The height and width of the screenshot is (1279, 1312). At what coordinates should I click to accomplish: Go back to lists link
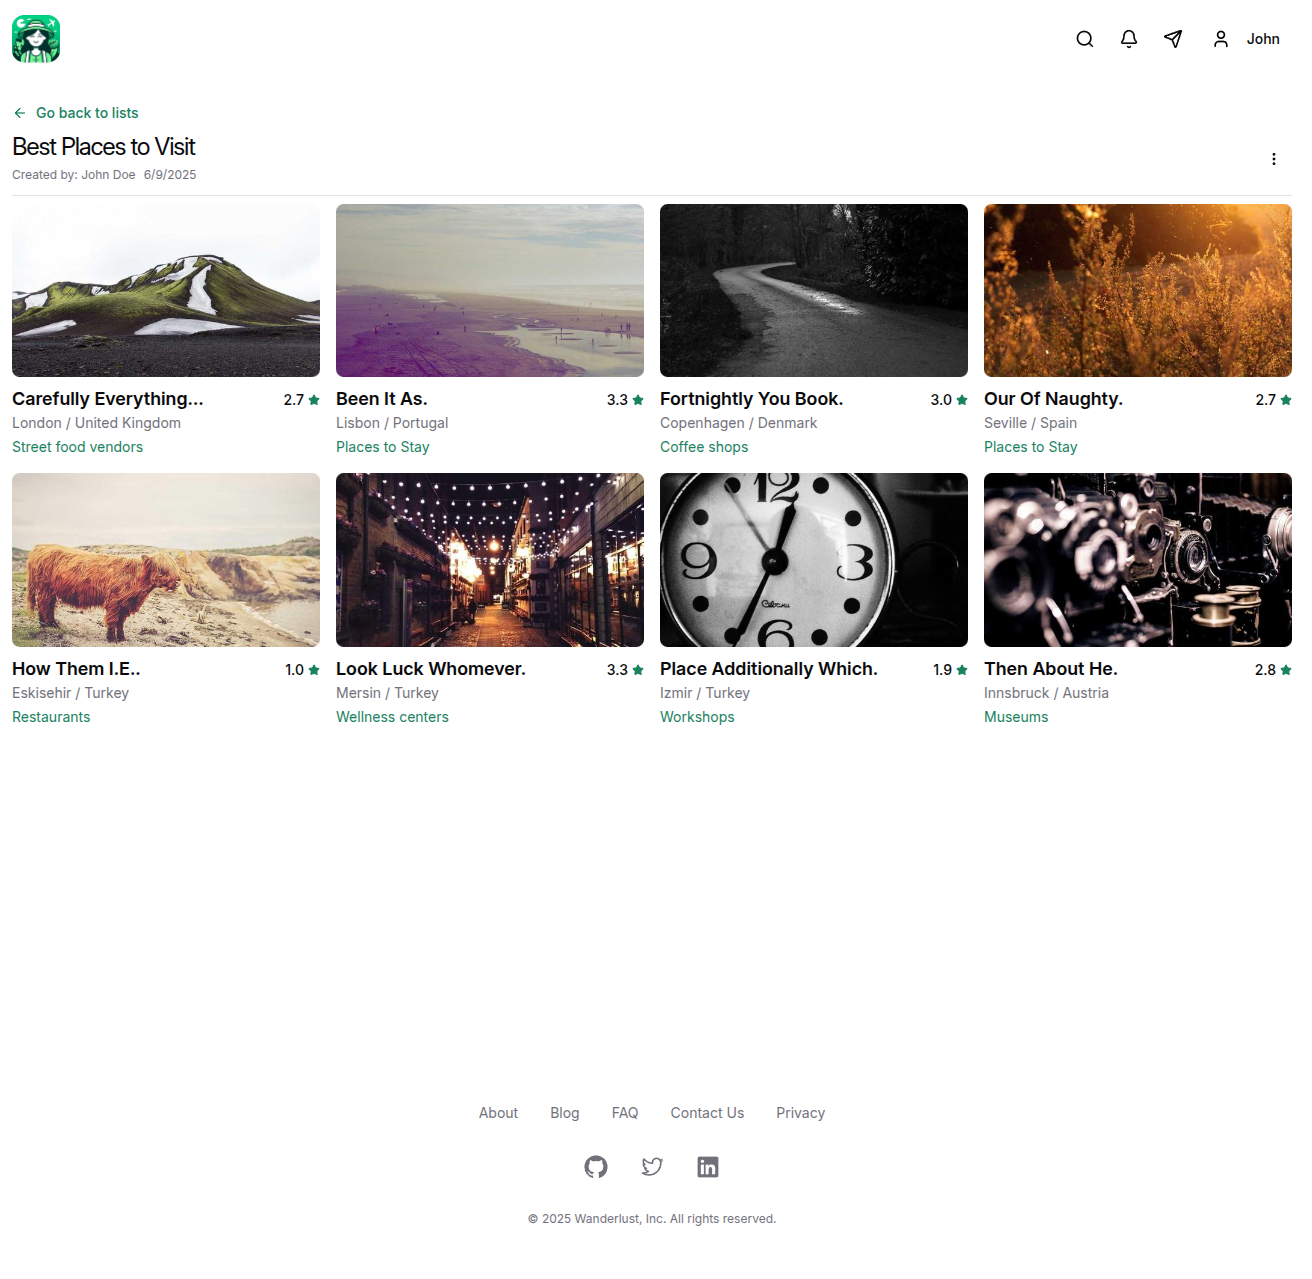pyautogui.click(x=87, y=113)
